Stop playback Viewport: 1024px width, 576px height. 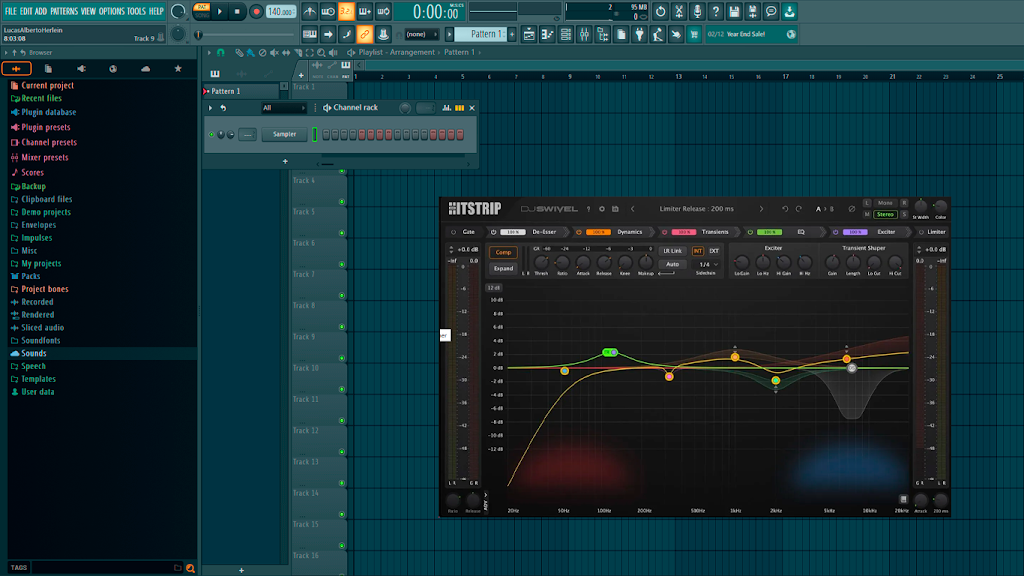pos(237,11)
